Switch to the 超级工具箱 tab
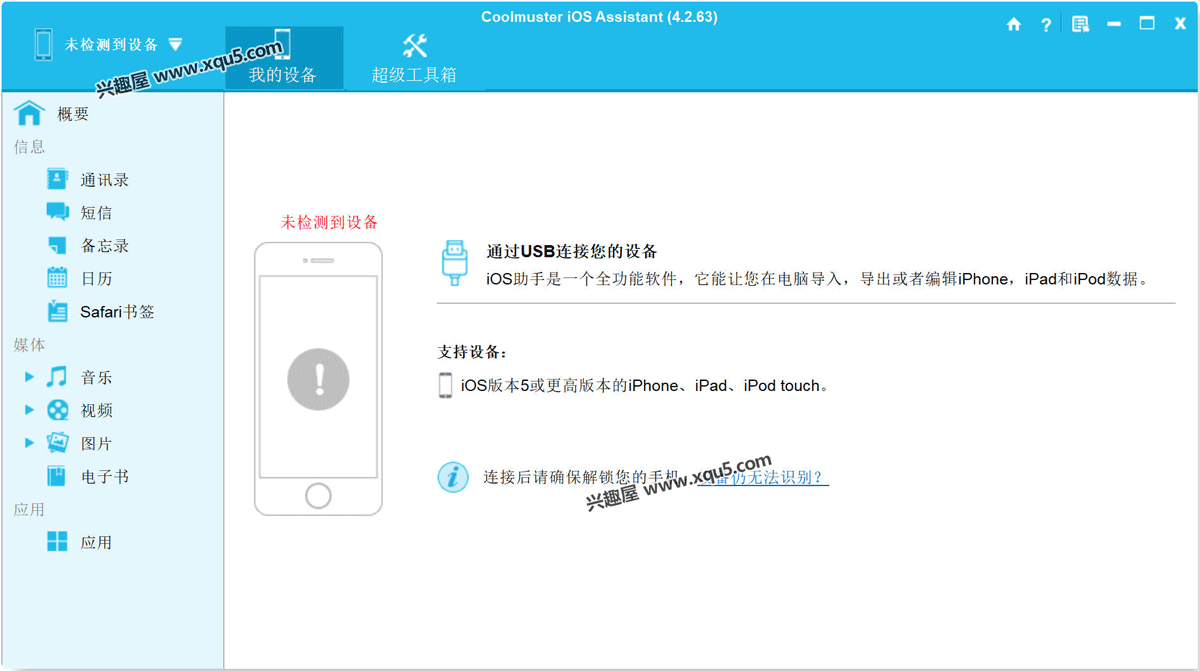 tap(414, 58)
